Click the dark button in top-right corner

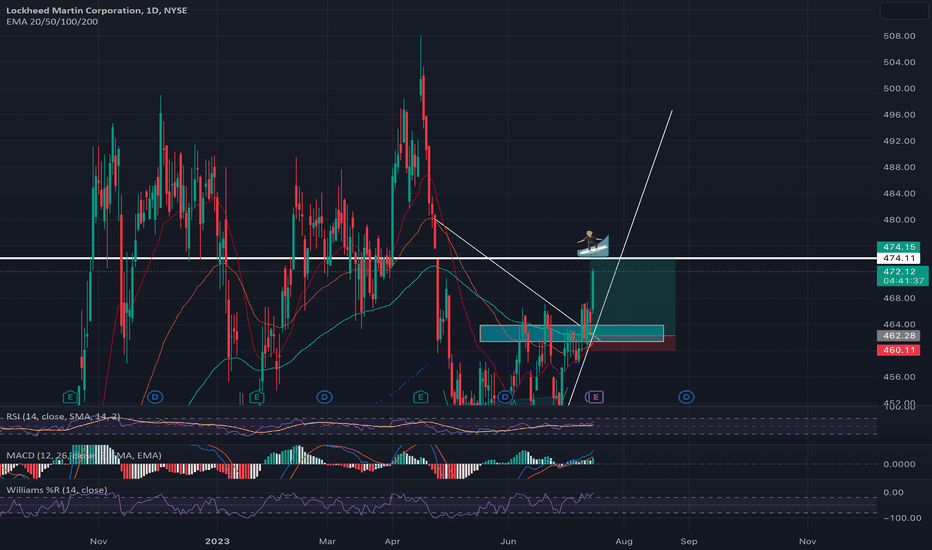pos(903,10)
